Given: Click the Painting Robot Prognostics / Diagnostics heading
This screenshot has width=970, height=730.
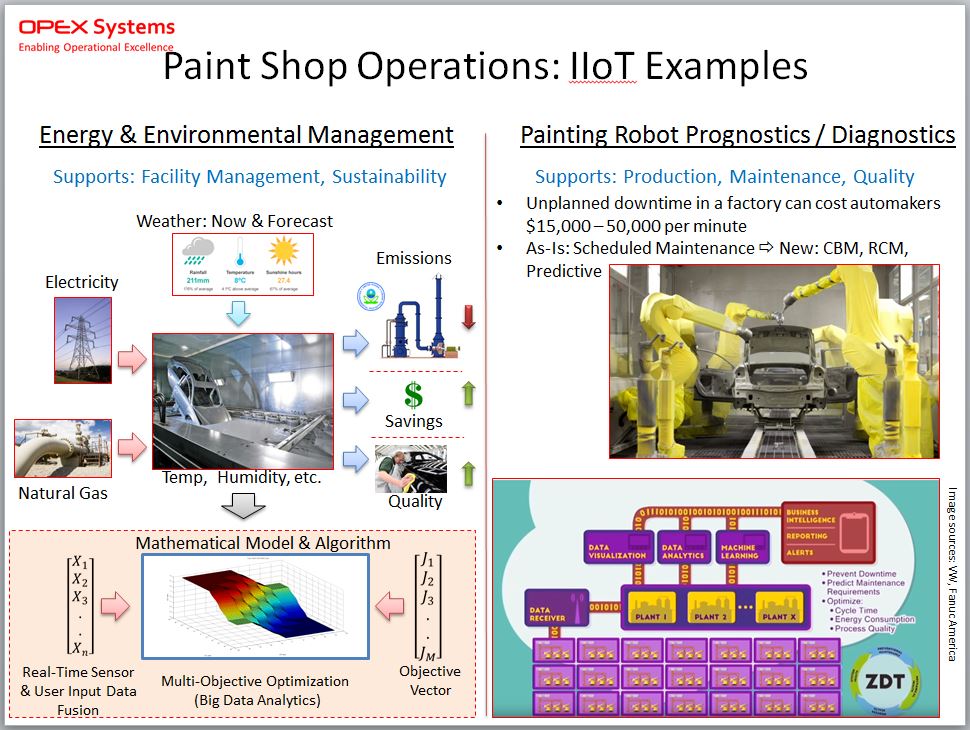Looking at the screenshot, I should [x=737, y=135].
